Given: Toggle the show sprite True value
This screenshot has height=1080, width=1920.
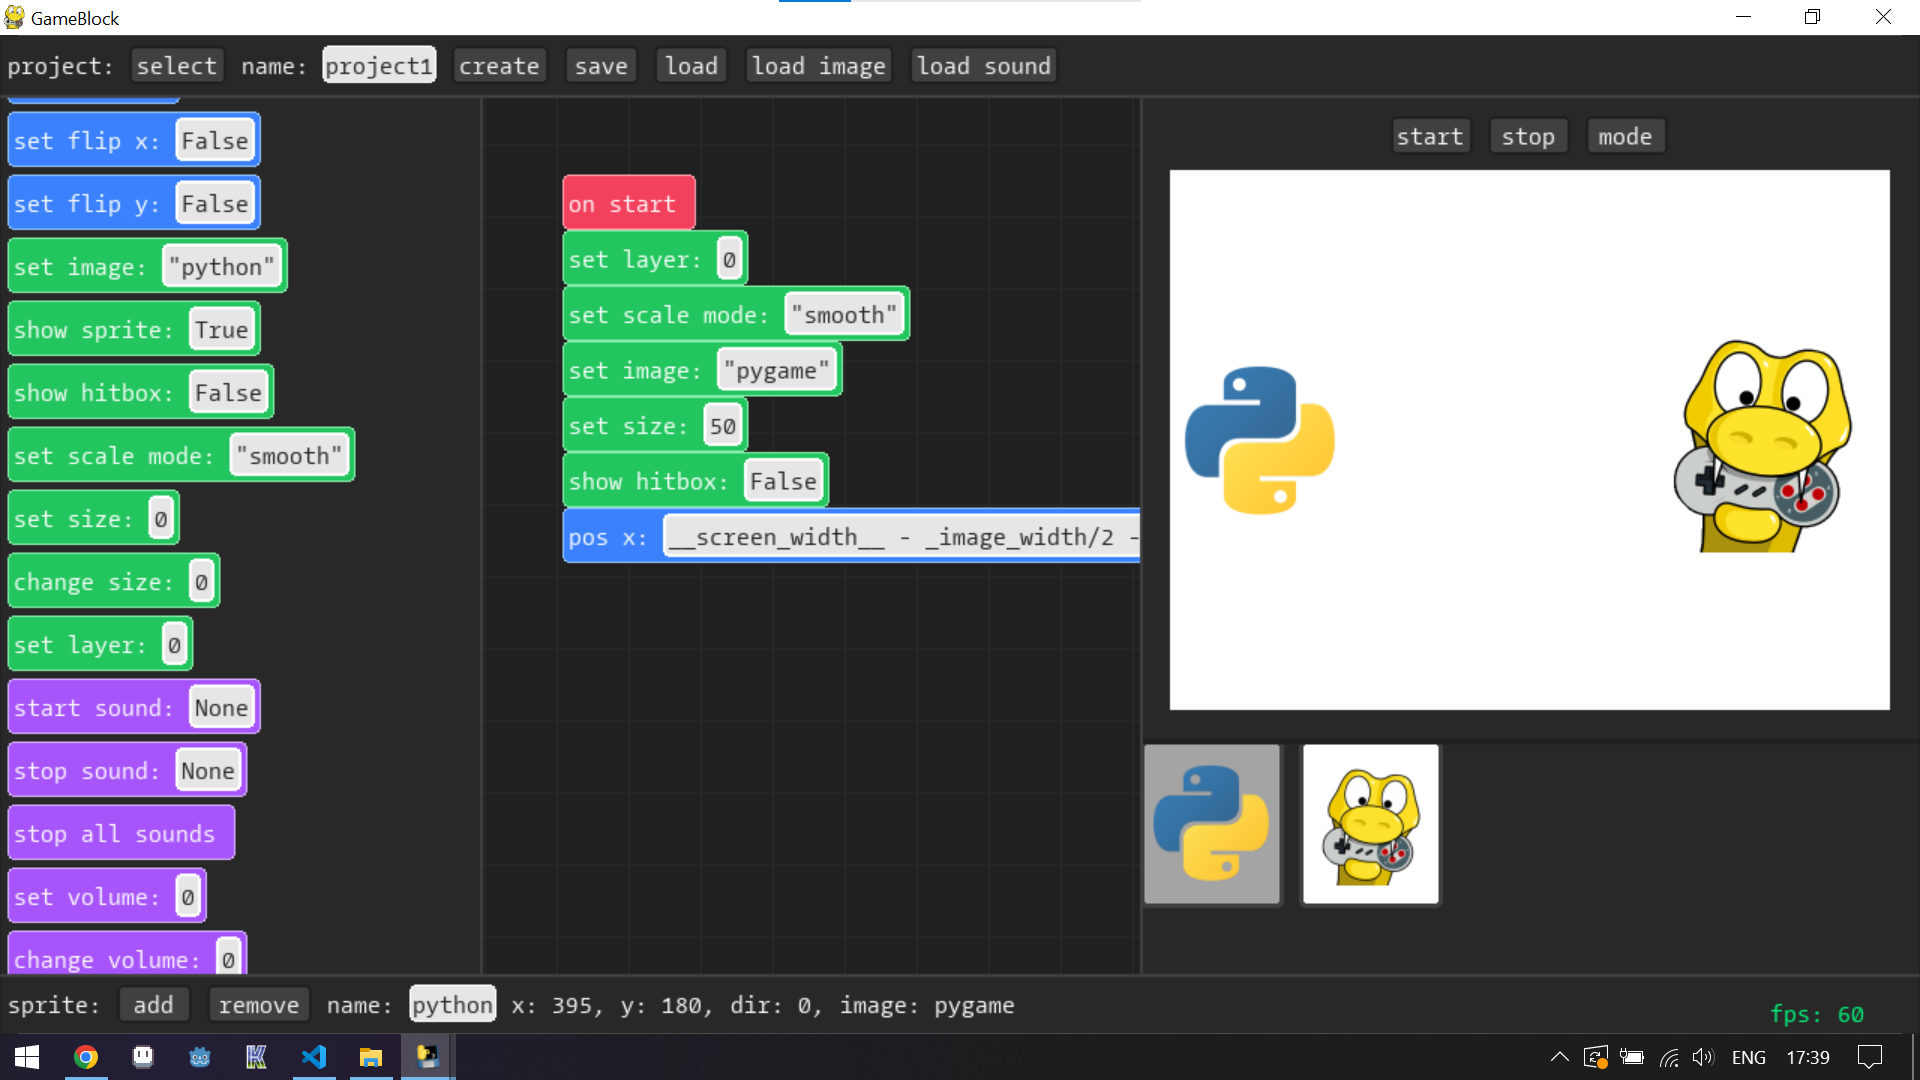Looking at the screenshot, I should point(221,330).
